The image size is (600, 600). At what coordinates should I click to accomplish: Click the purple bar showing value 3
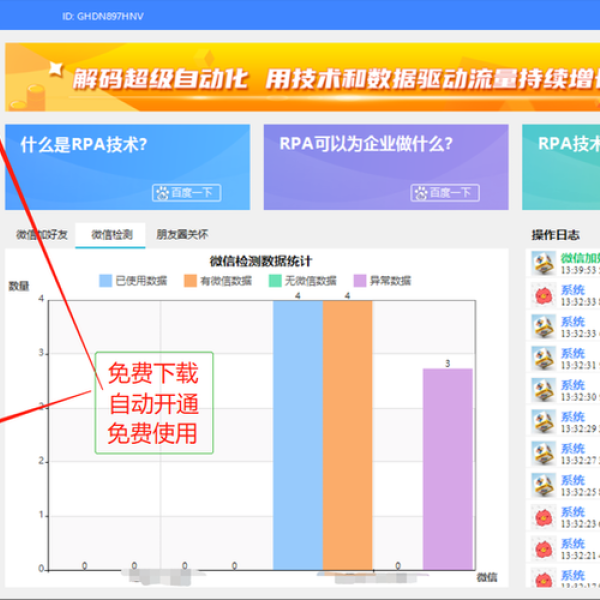tap(447, 468)
